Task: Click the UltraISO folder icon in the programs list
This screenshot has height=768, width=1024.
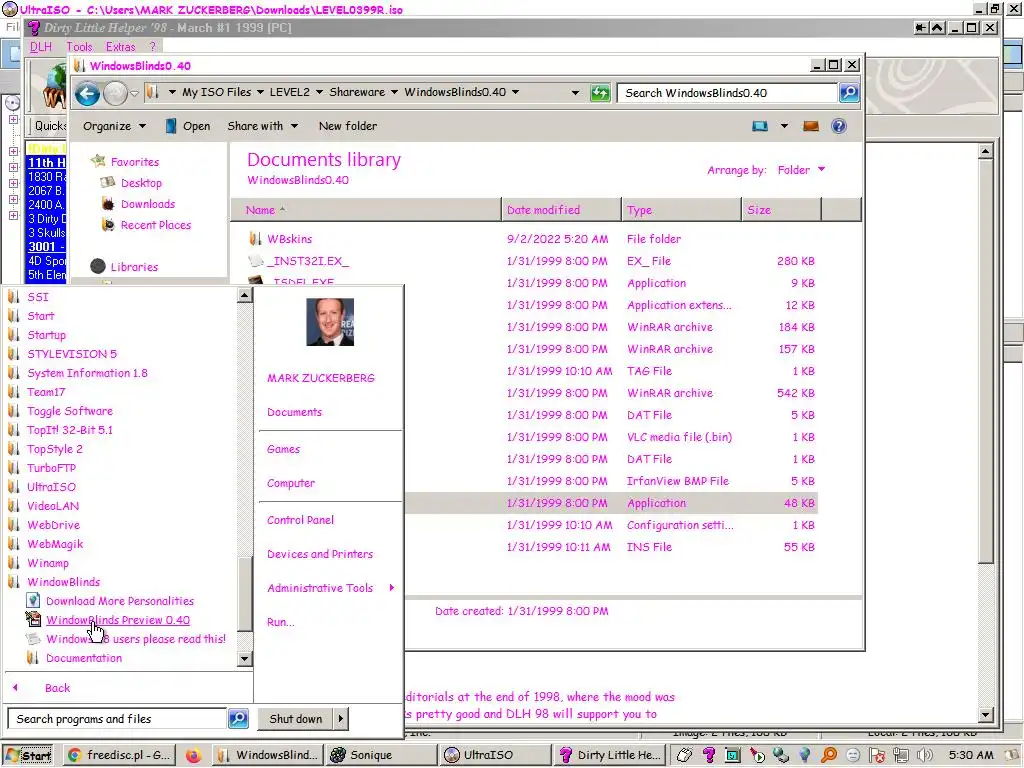Action: pos(14,487)
